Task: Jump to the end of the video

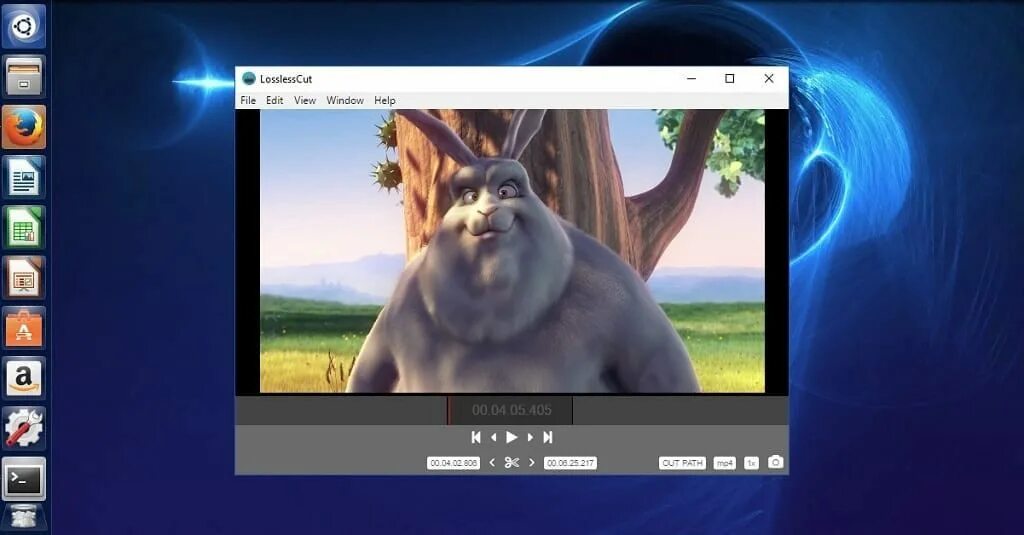Action: point(547,437)
